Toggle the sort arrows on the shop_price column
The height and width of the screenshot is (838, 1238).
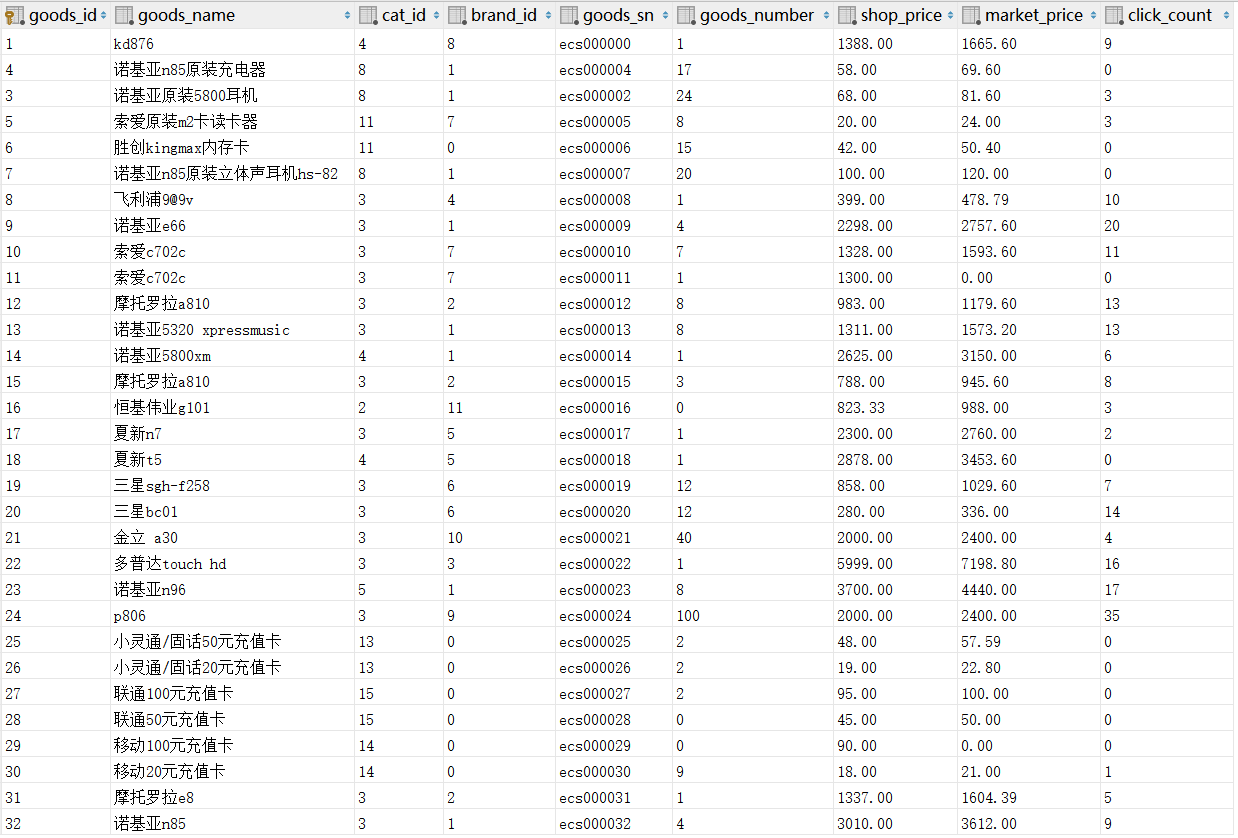point(950,15)
